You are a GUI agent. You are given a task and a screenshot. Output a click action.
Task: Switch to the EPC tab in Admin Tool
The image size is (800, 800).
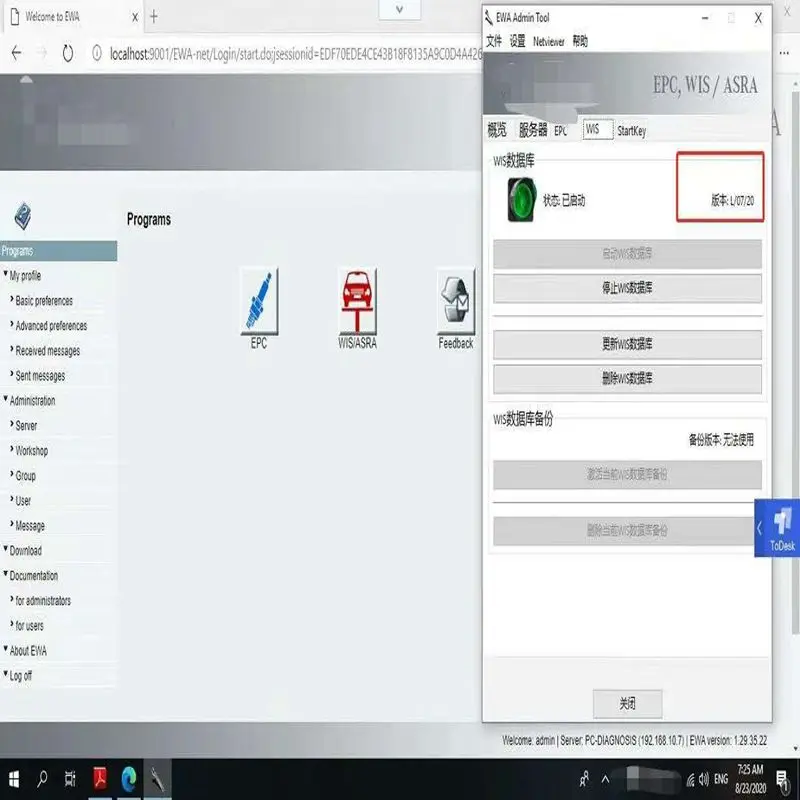coord(561,131)
